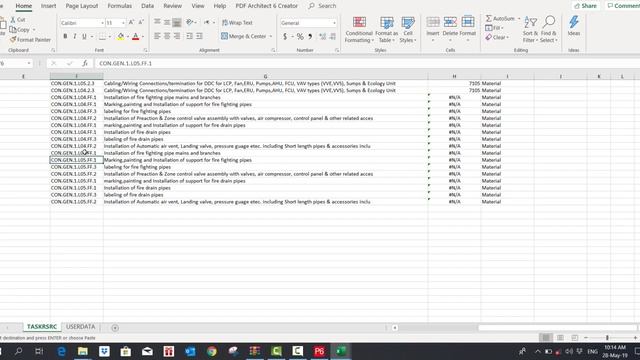Apply the red font color
Image resolution: width=640 pixels, height=360 pixels.
click(136, 36)
